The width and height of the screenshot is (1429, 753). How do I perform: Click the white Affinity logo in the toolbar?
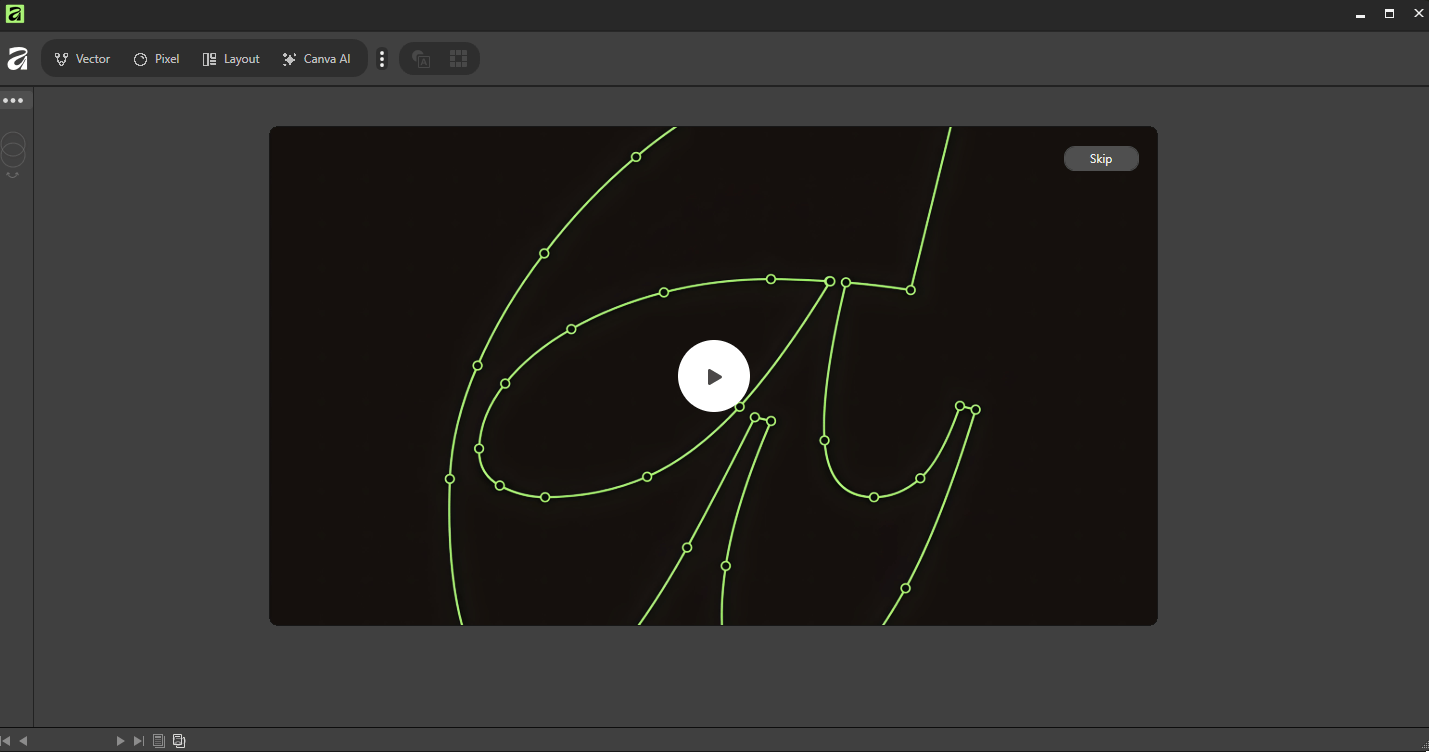click(x=17, y=59)
